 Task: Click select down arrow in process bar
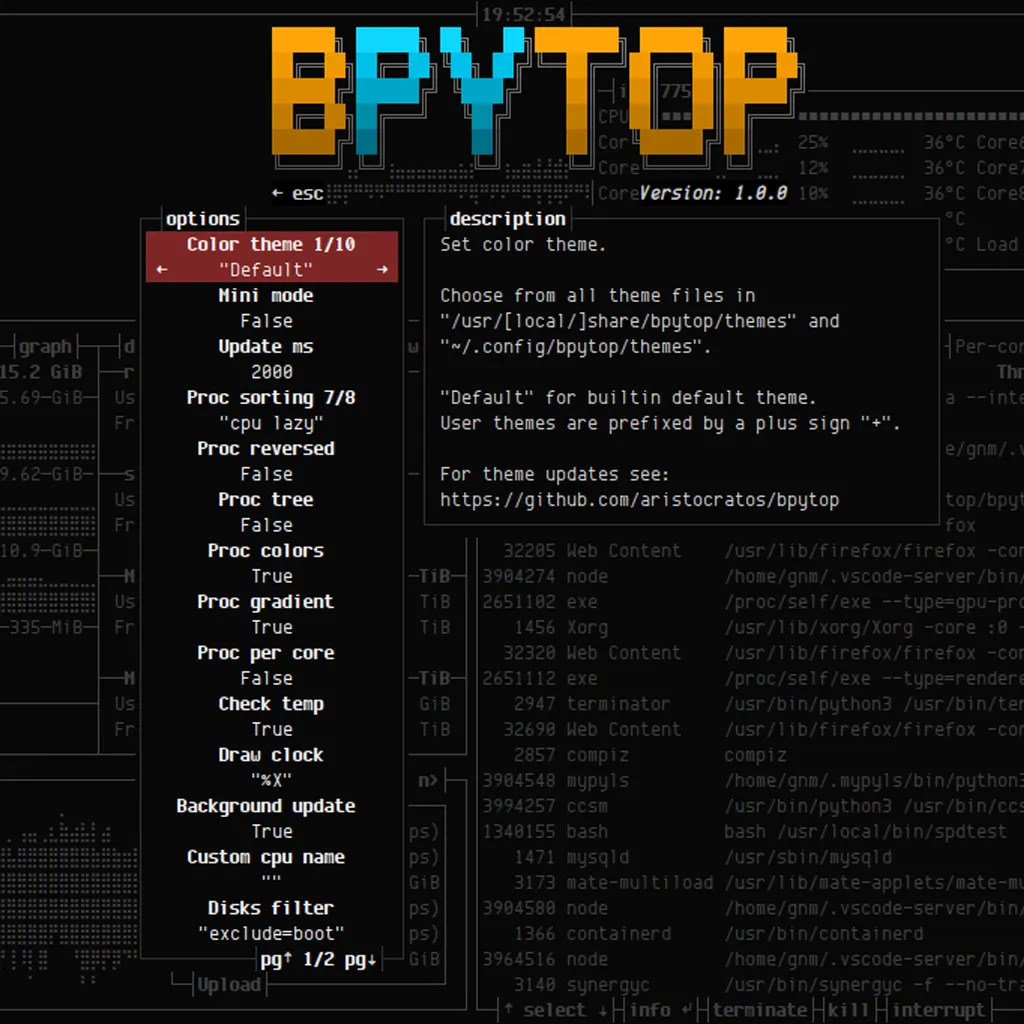601,1009
